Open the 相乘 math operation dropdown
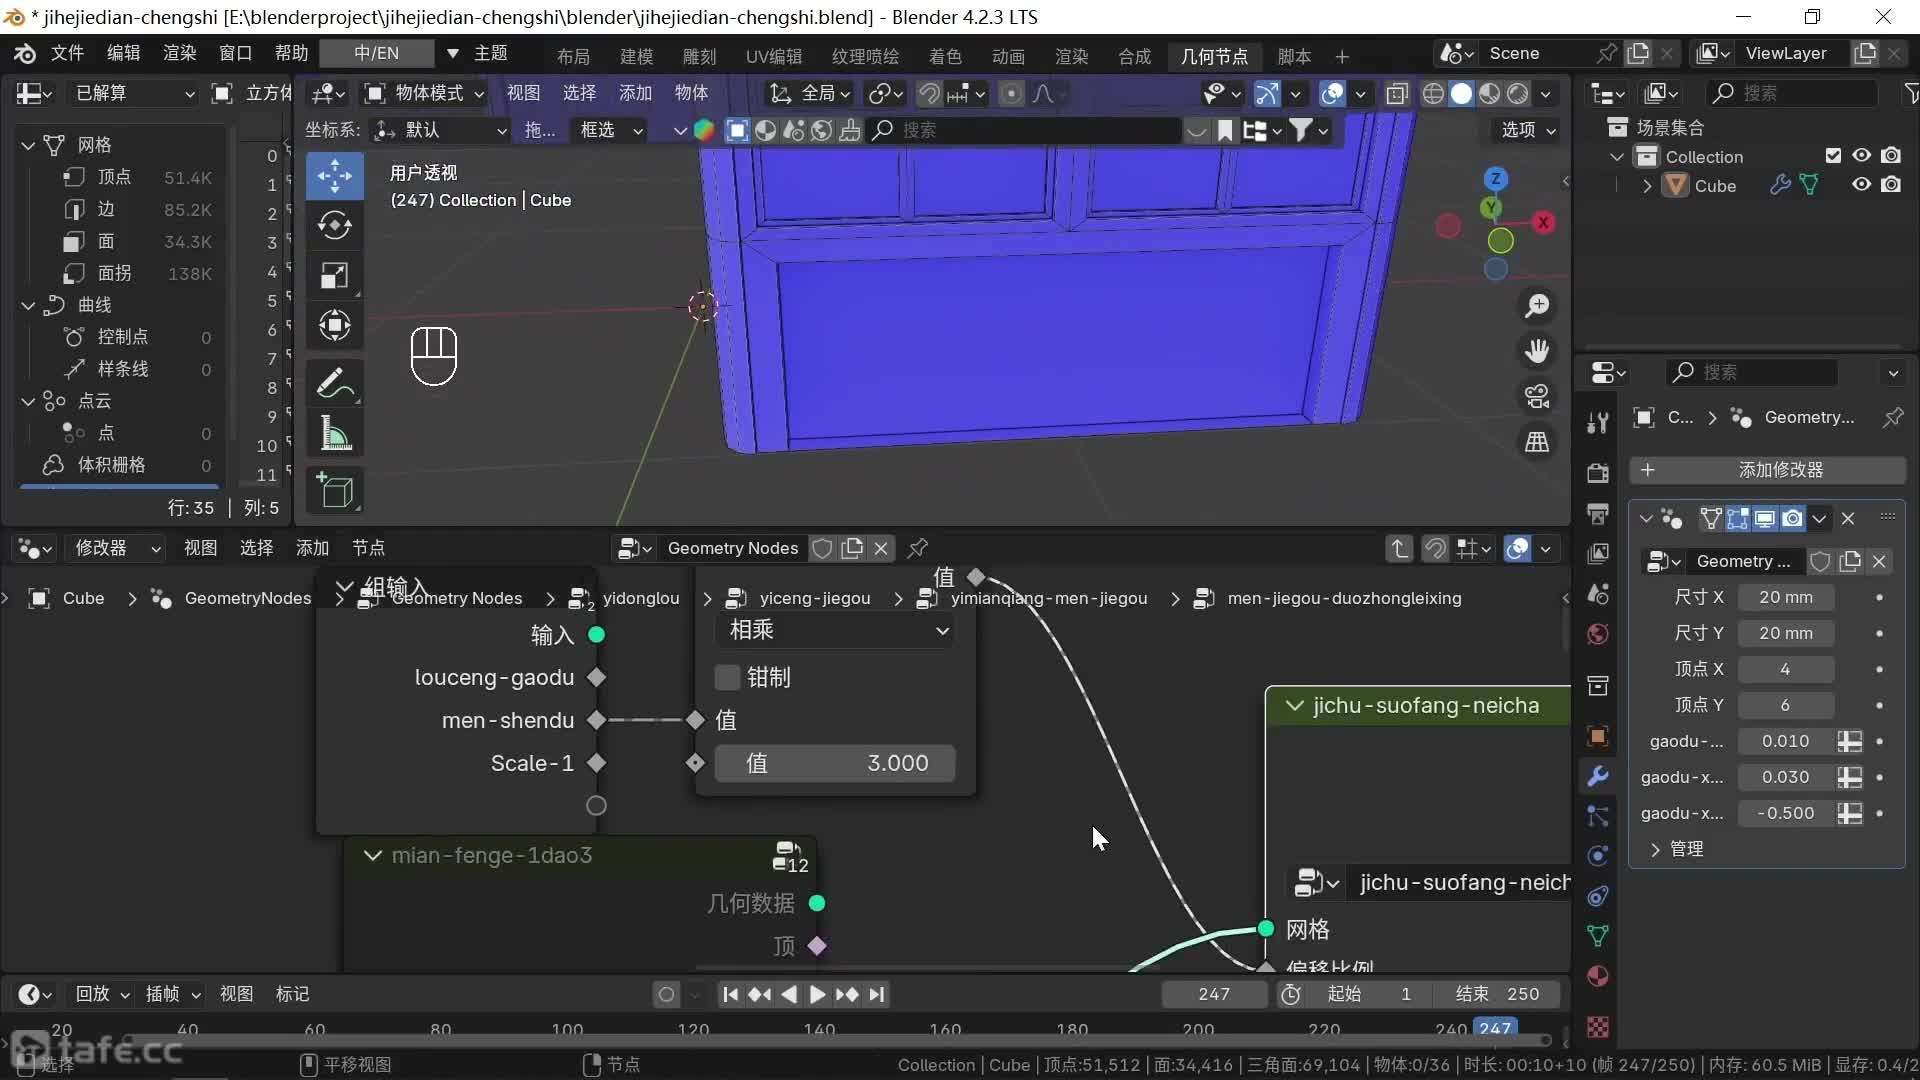 (x=836, y=630)
